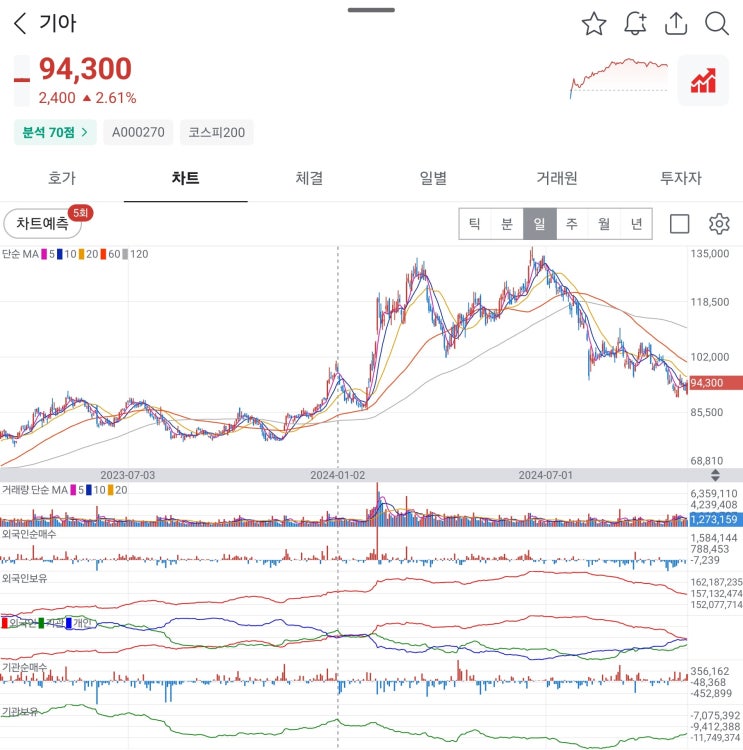Open the intraday mini chart thumbnail
743x750 pixels.
pos(619,79)
